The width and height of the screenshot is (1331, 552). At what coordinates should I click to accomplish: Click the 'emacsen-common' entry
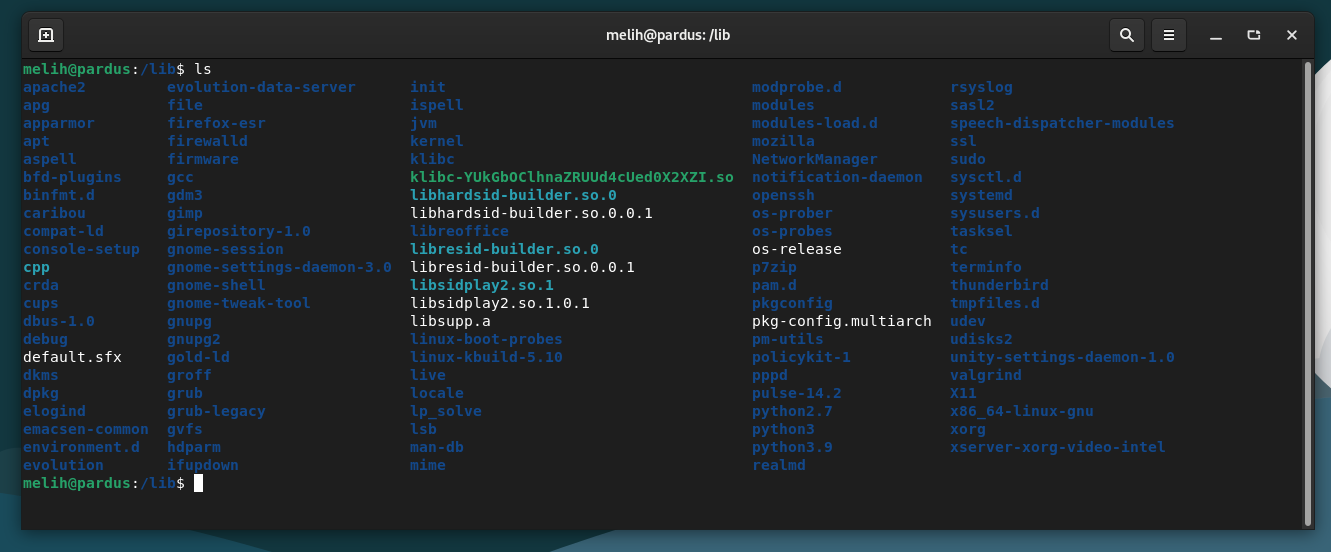[x=86, y=429]
